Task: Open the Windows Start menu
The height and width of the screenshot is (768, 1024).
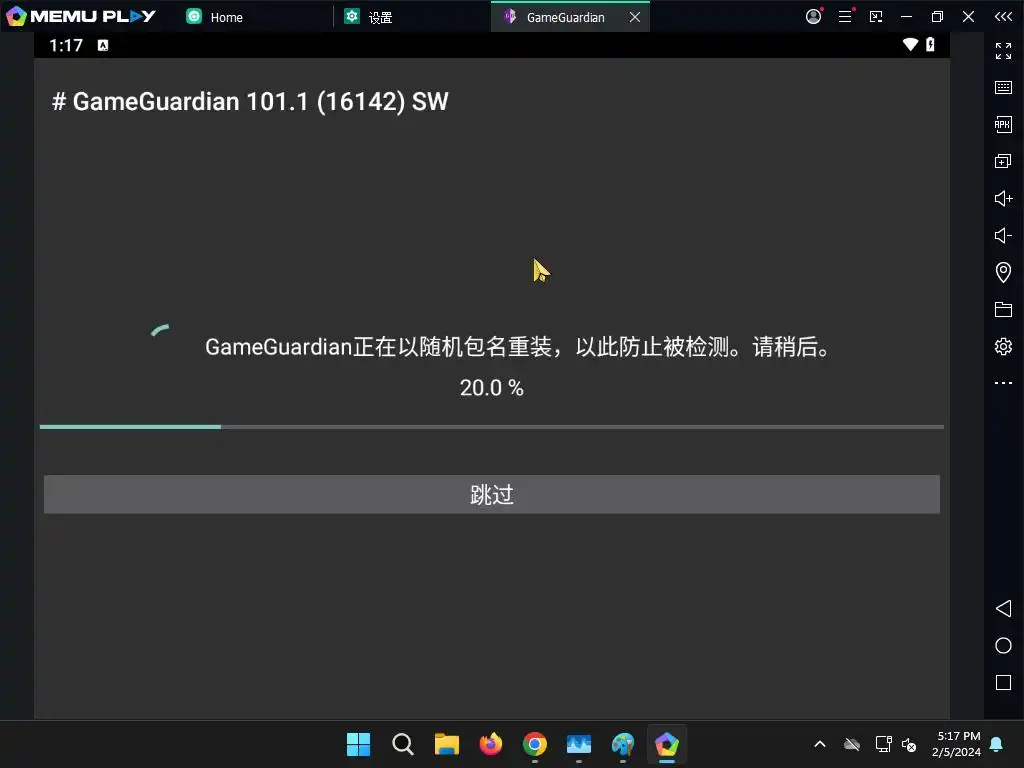Action: pos(358,744)
